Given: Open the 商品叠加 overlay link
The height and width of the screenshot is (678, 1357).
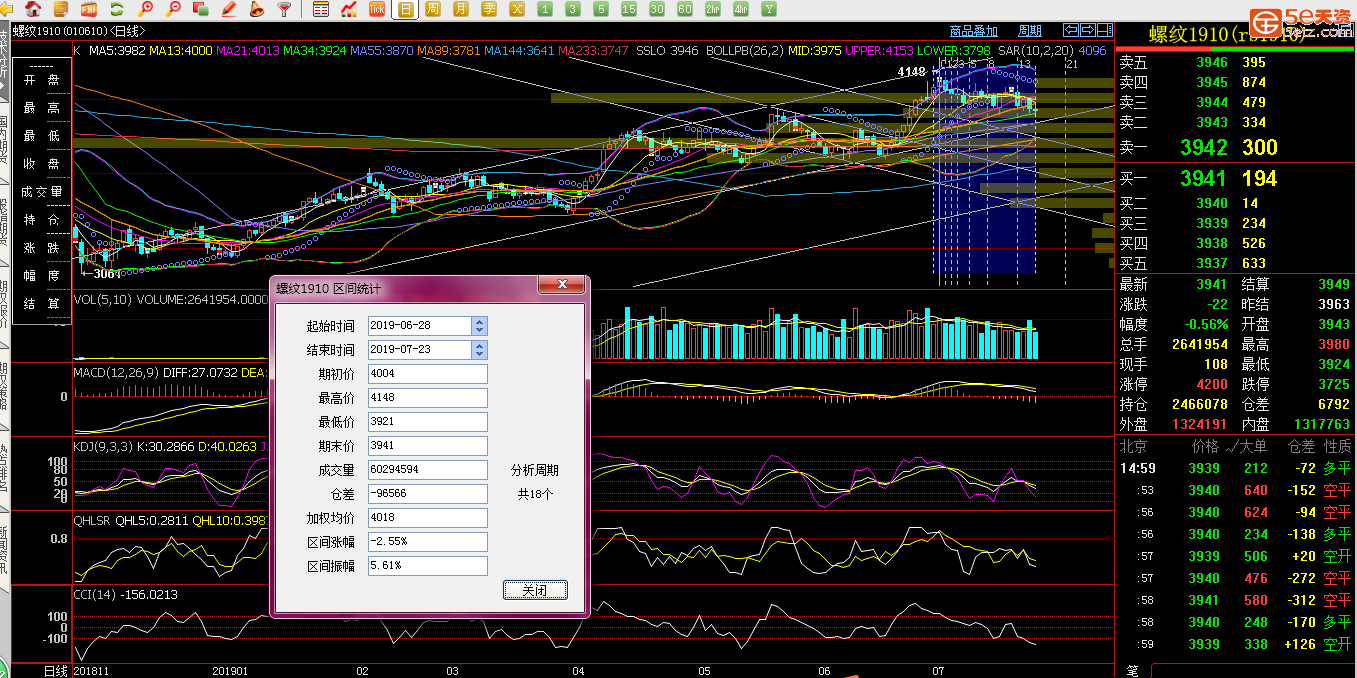Looking at the screenshot, I should [973, 31].
